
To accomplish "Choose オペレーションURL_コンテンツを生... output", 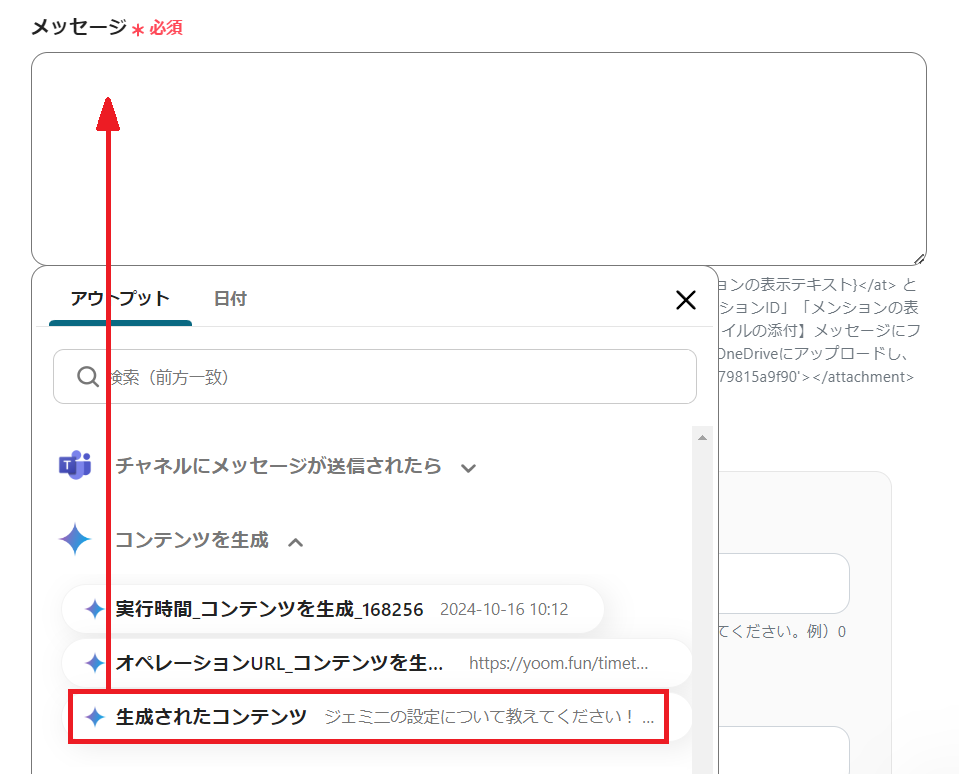I will coord(377,663).
